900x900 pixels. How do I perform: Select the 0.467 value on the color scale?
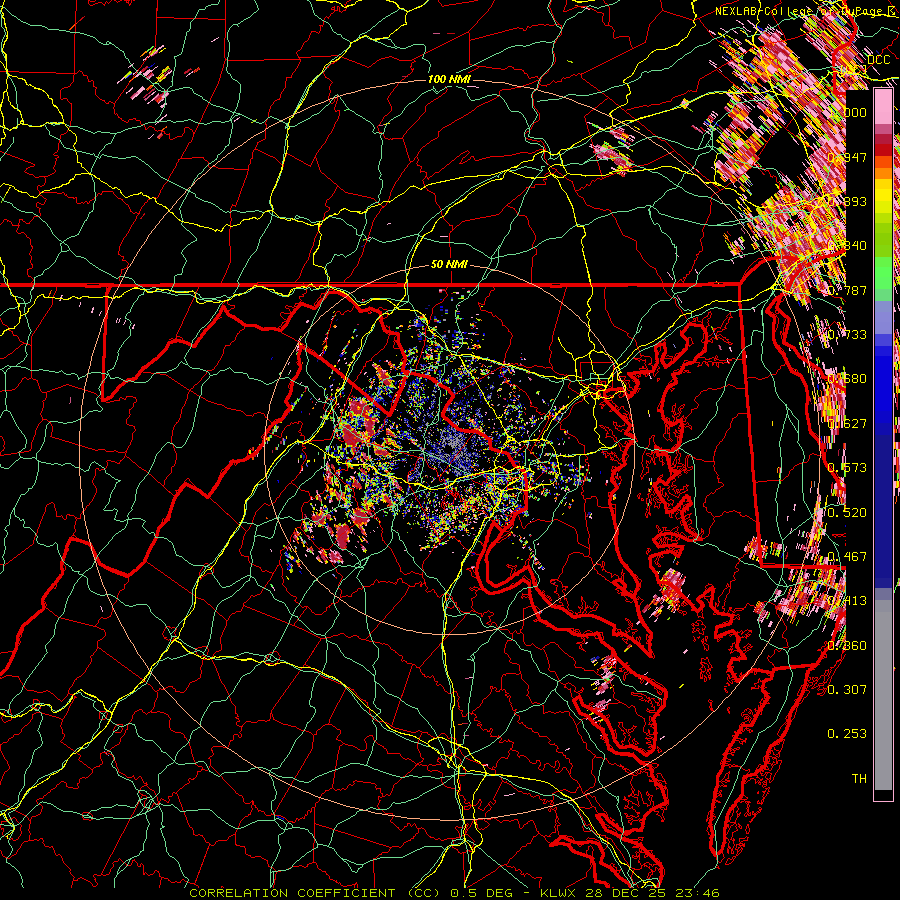[847, 557]
